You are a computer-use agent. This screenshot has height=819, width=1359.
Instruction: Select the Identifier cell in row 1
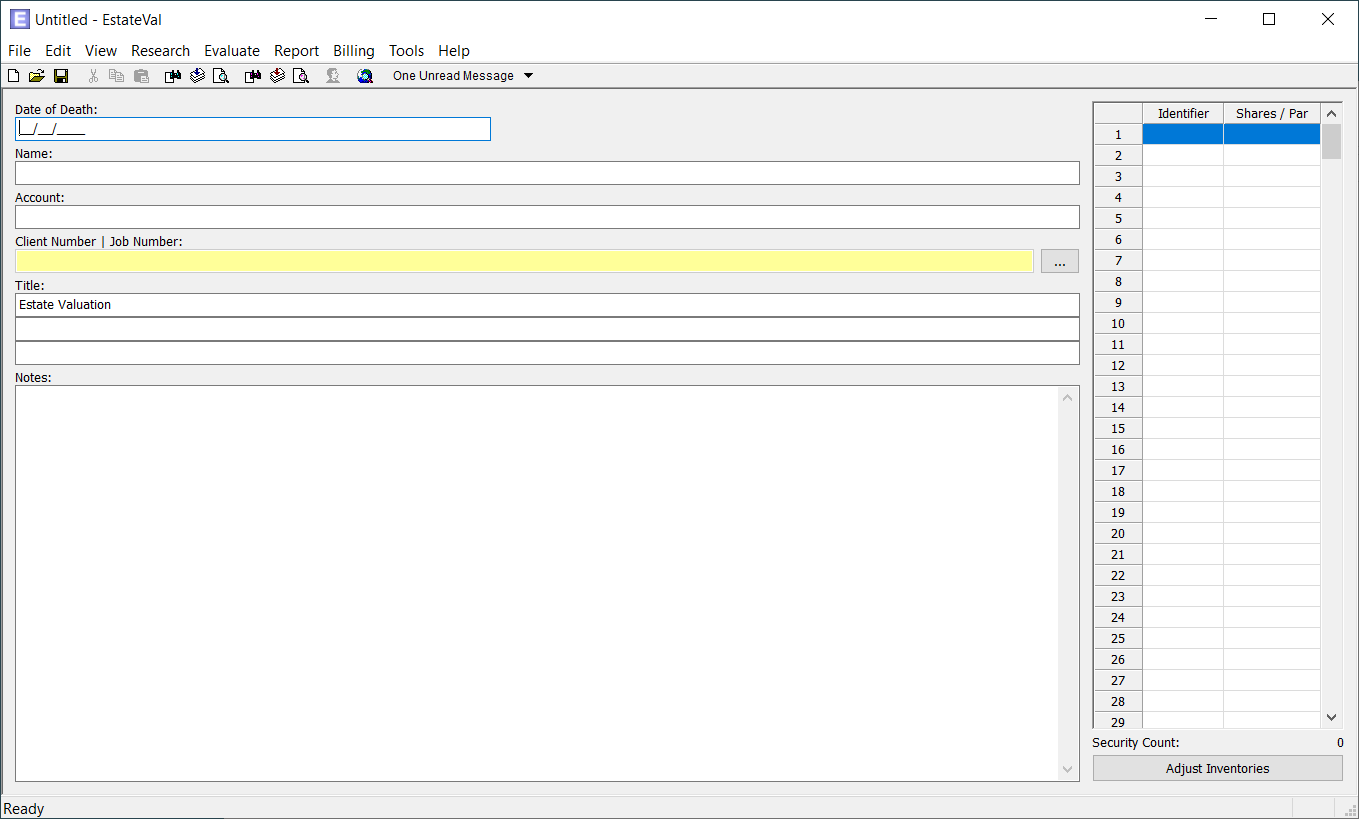[x=1183, y=134]
